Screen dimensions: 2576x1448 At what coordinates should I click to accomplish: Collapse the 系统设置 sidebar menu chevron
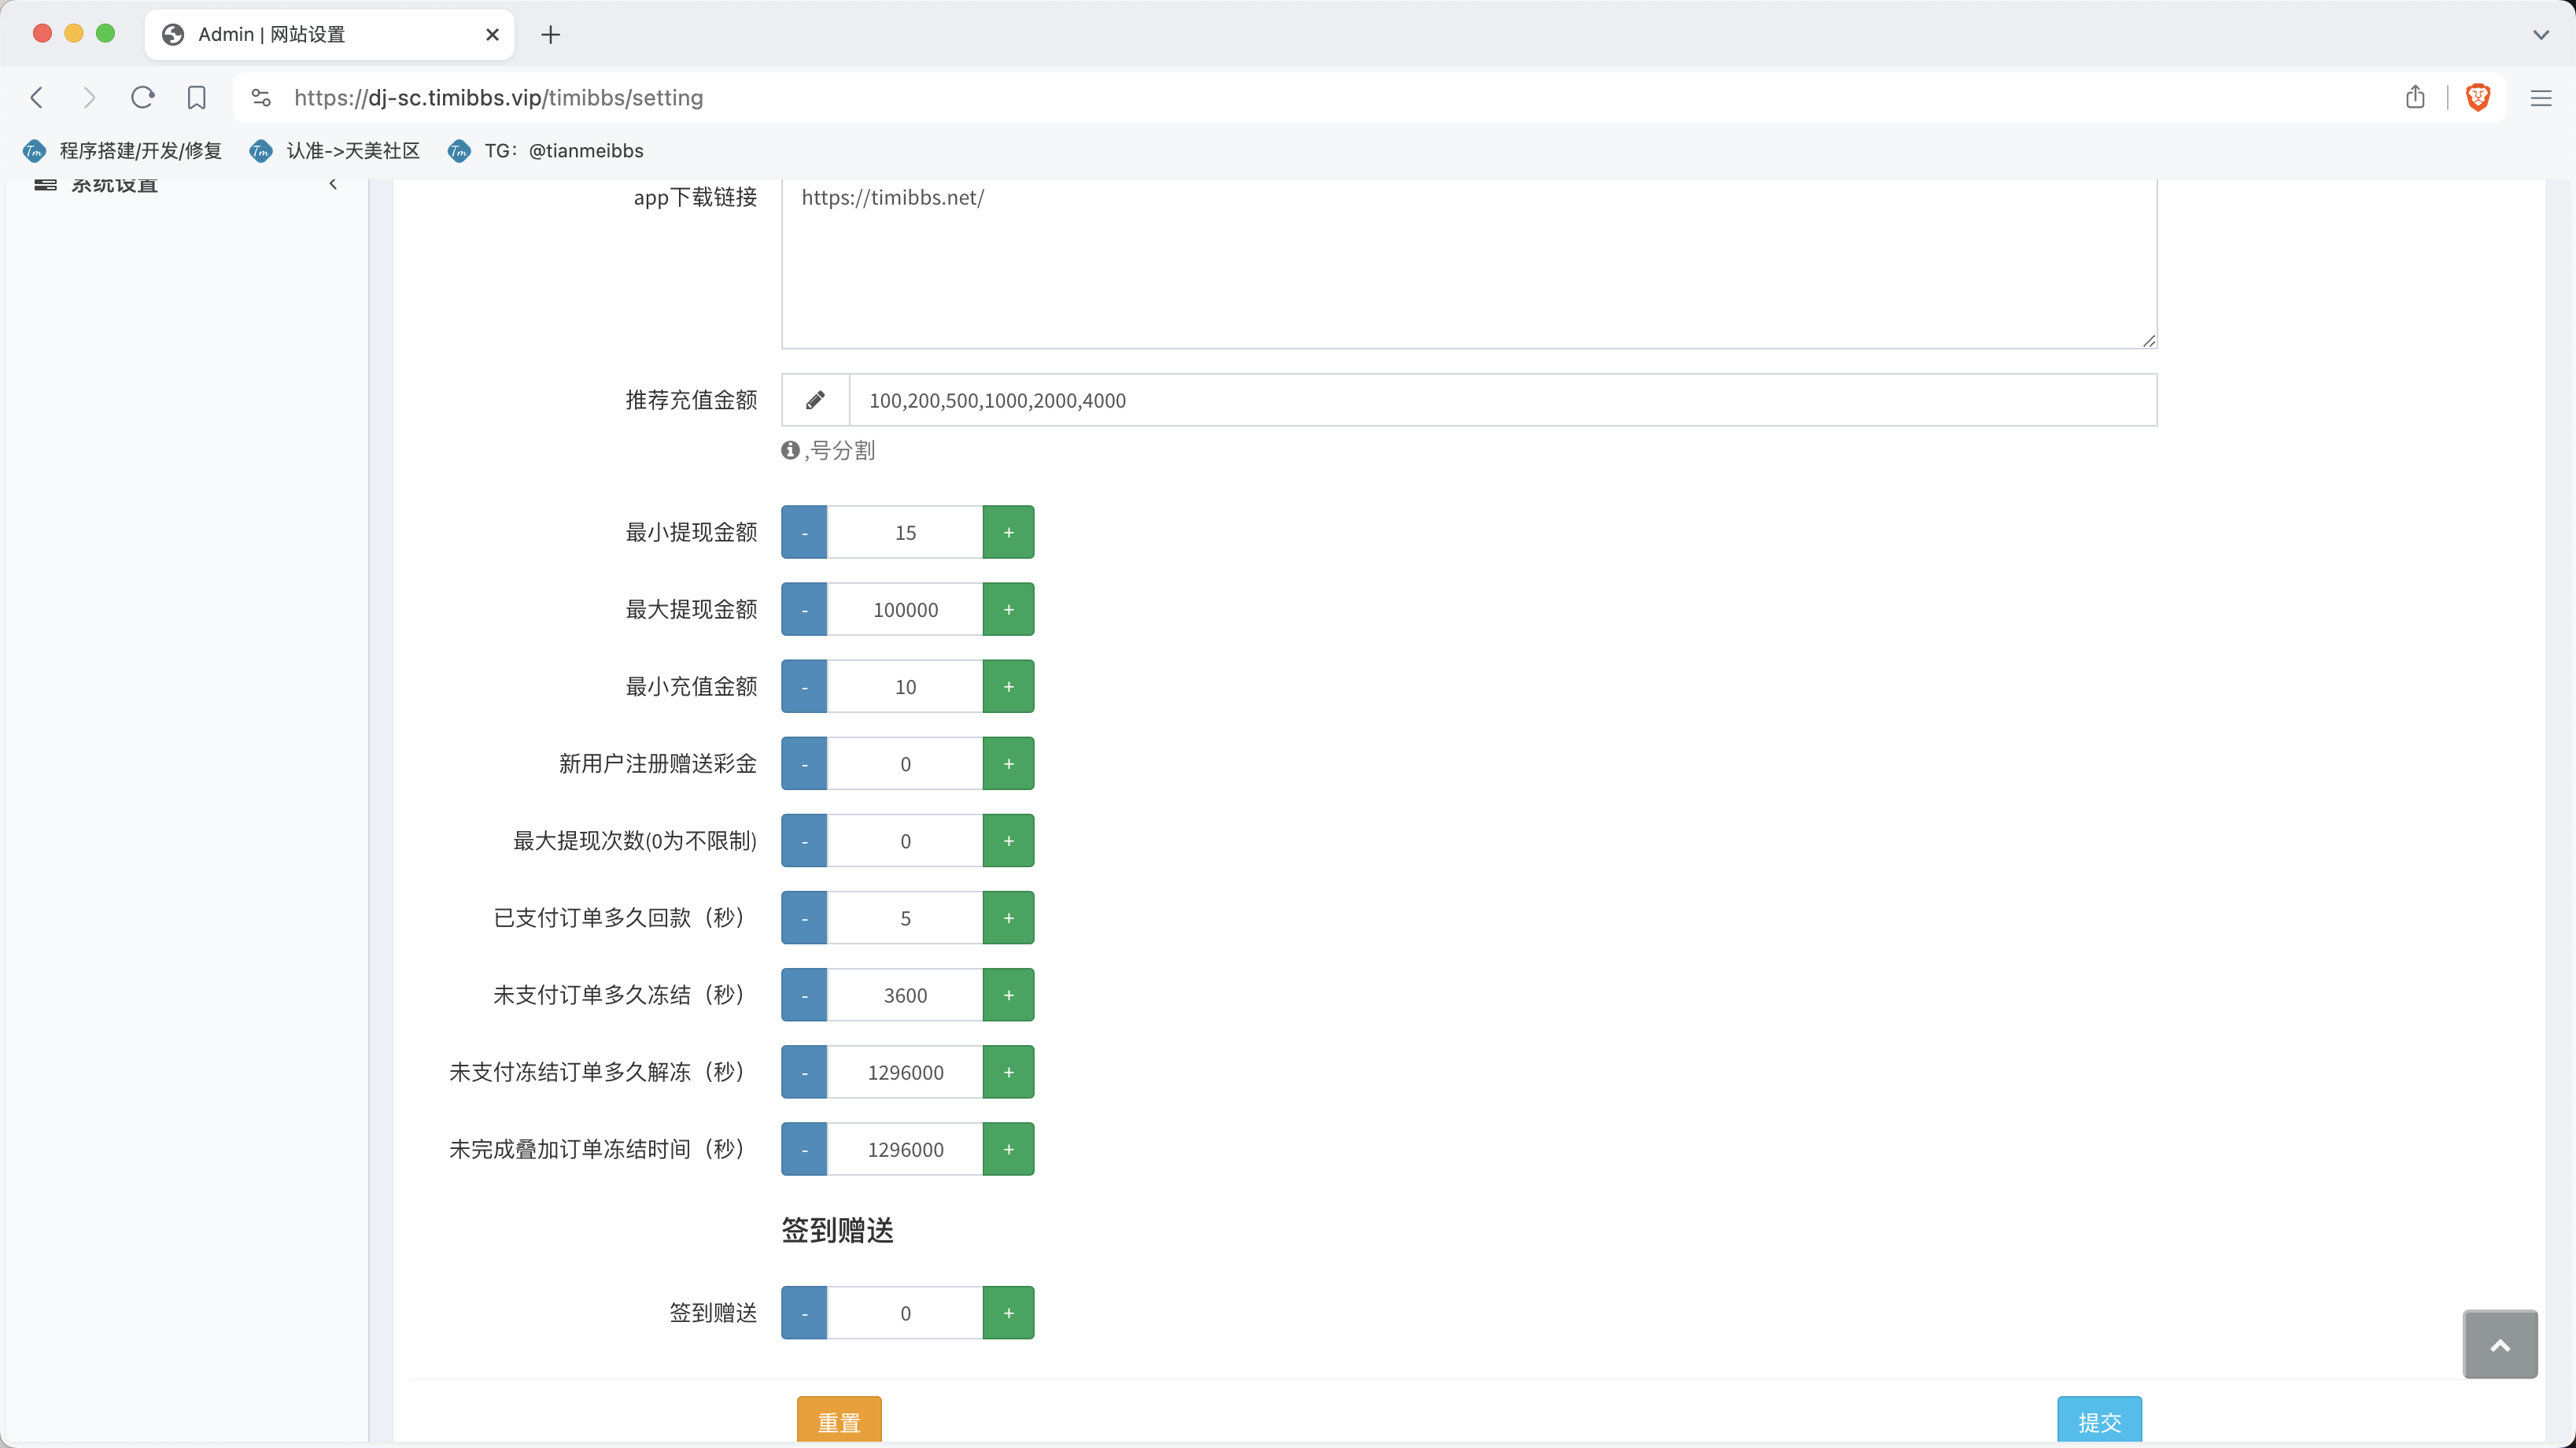pyautogui.click(x=333, y=184)
